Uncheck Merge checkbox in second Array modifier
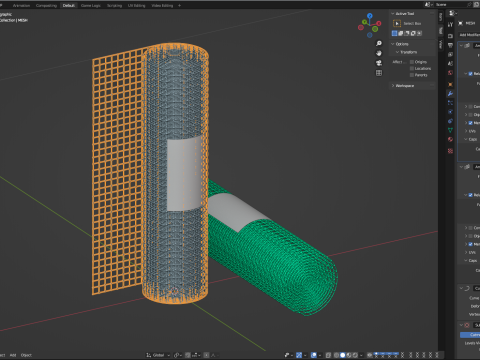480x360 pixels. pos(471,244)
